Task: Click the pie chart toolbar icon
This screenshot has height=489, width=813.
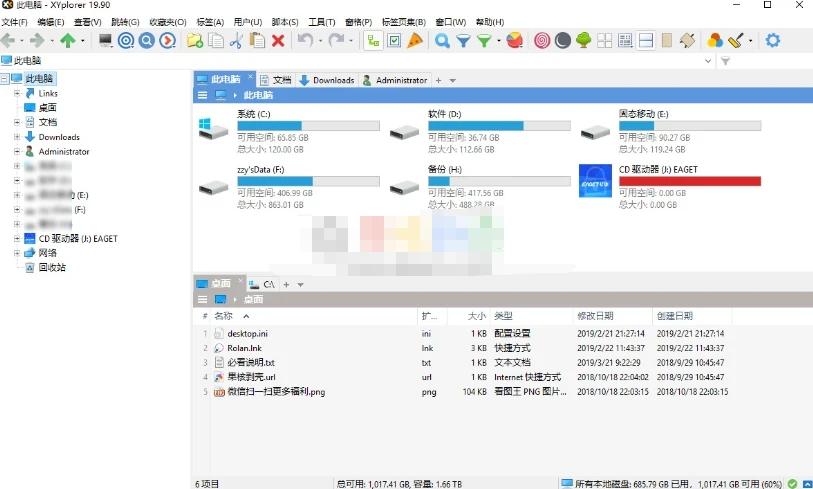Action: point(514,40)
